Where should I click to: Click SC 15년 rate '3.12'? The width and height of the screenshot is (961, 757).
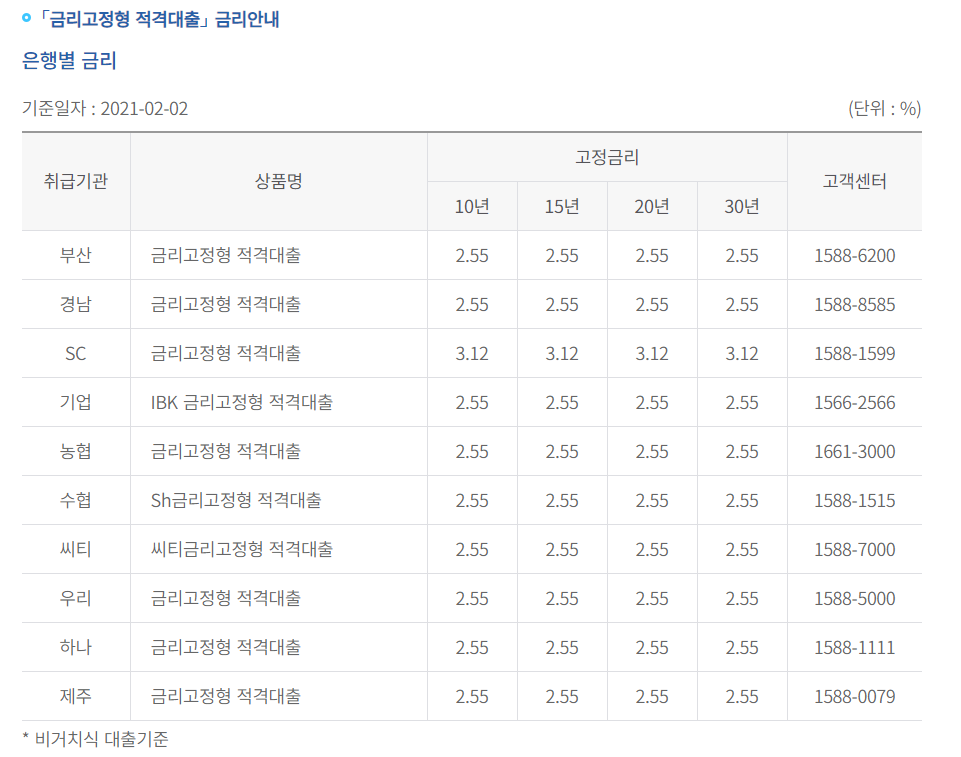point(562,354)
